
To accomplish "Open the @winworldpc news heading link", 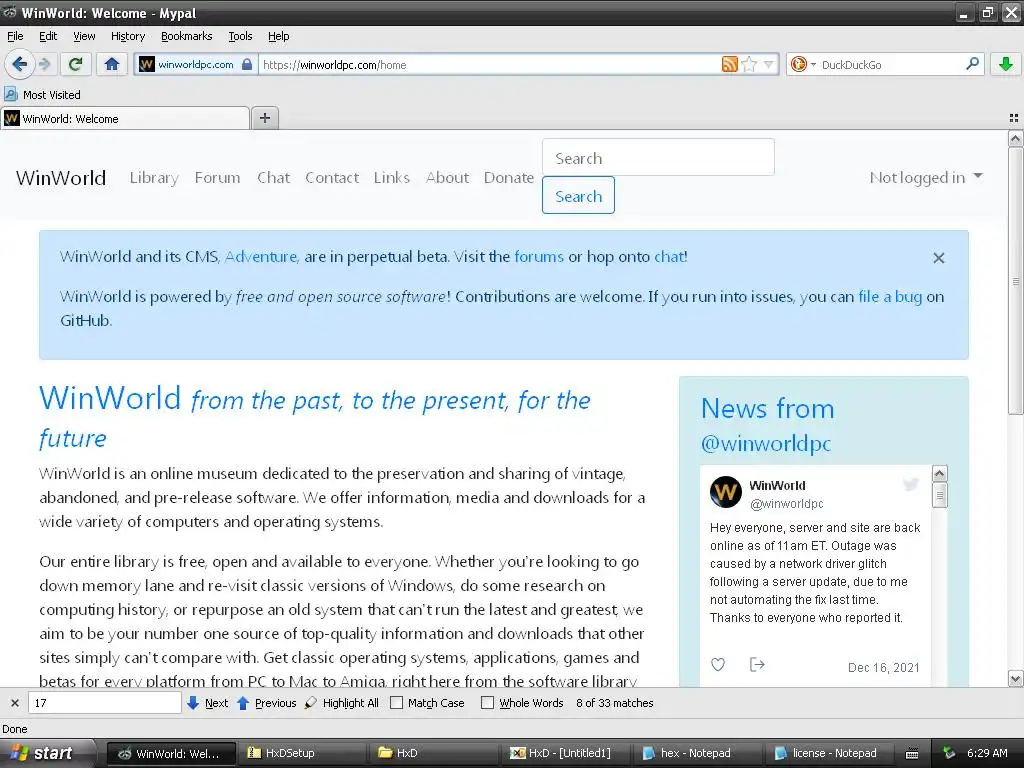I will click(x=765, y=443).
